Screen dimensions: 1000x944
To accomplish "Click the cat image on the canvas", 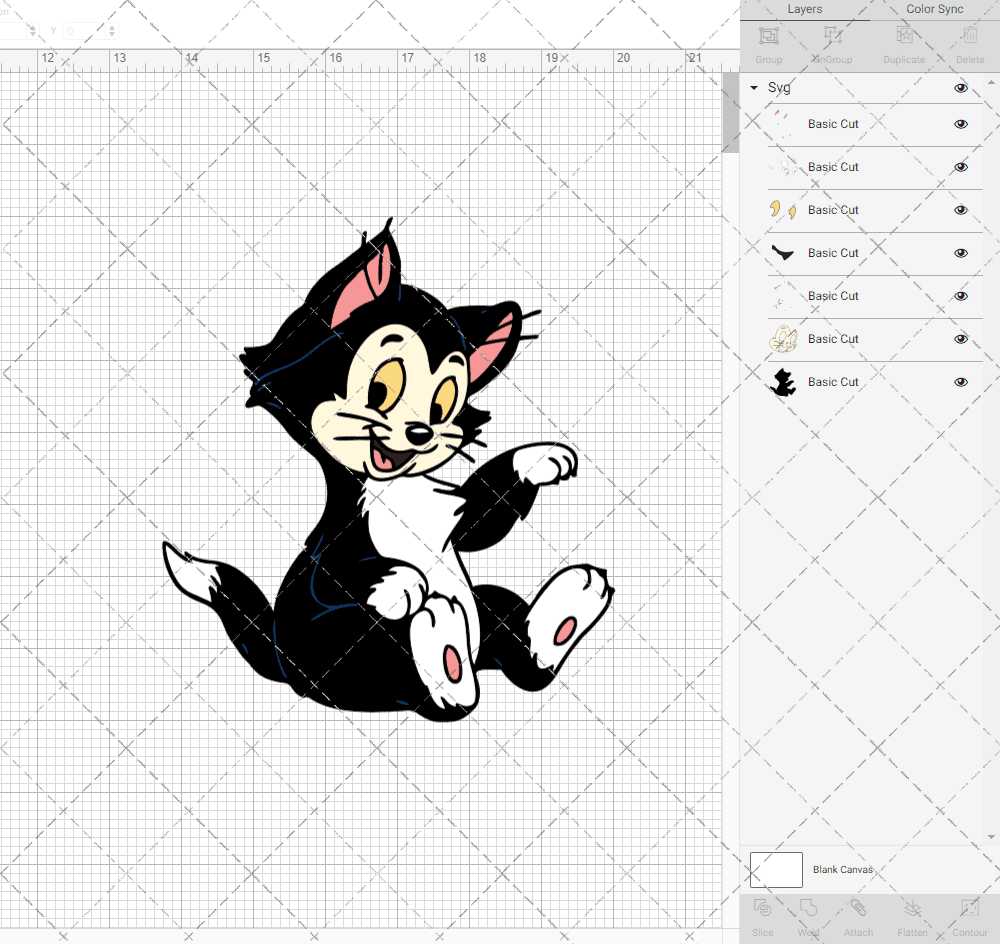I will 389,472.
